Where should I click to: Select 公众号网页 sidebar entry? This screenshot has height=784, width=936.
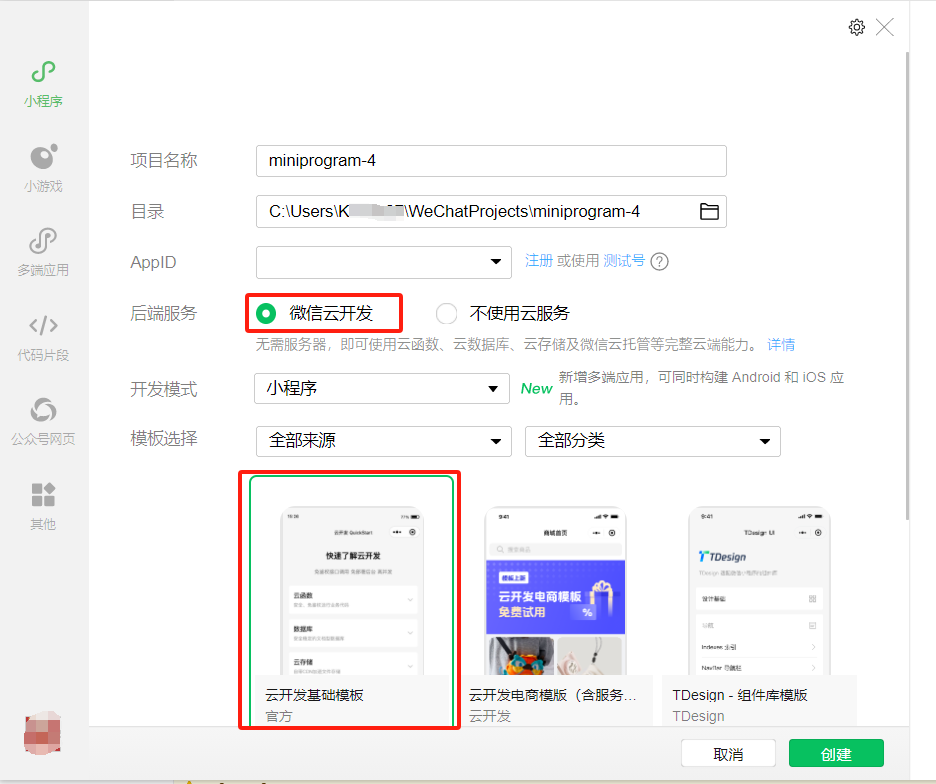pyautogui.click(x=43, y=422)
